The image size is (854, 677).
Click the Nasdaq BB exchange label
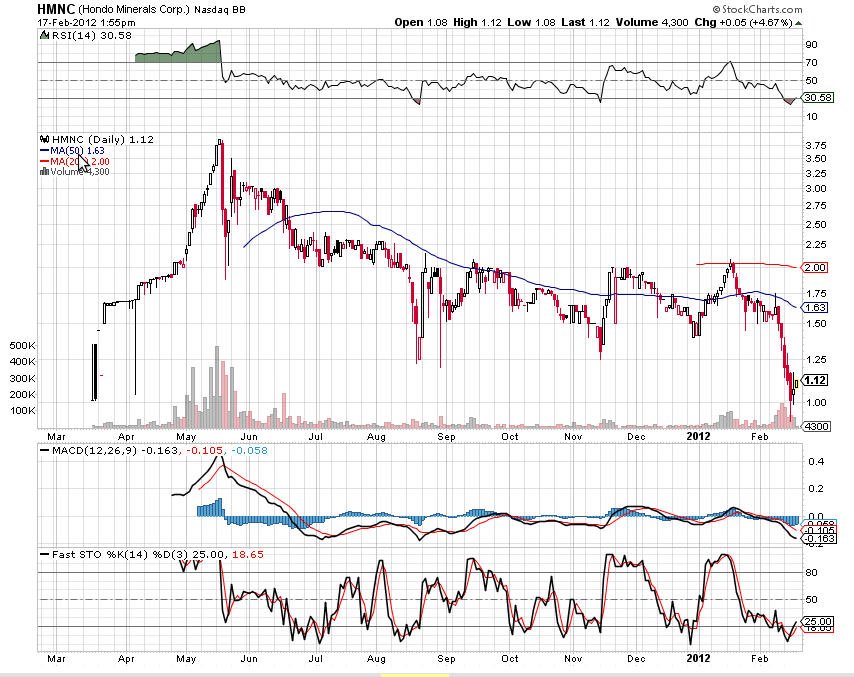tap(220, 10)
